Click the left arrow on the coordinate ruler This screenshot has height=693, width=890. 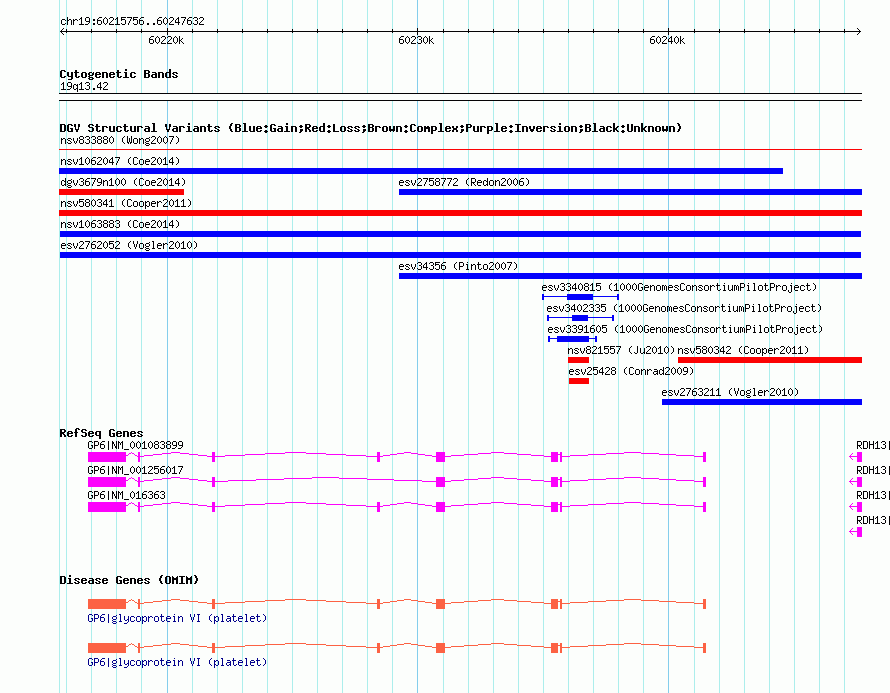click(63, 32)
